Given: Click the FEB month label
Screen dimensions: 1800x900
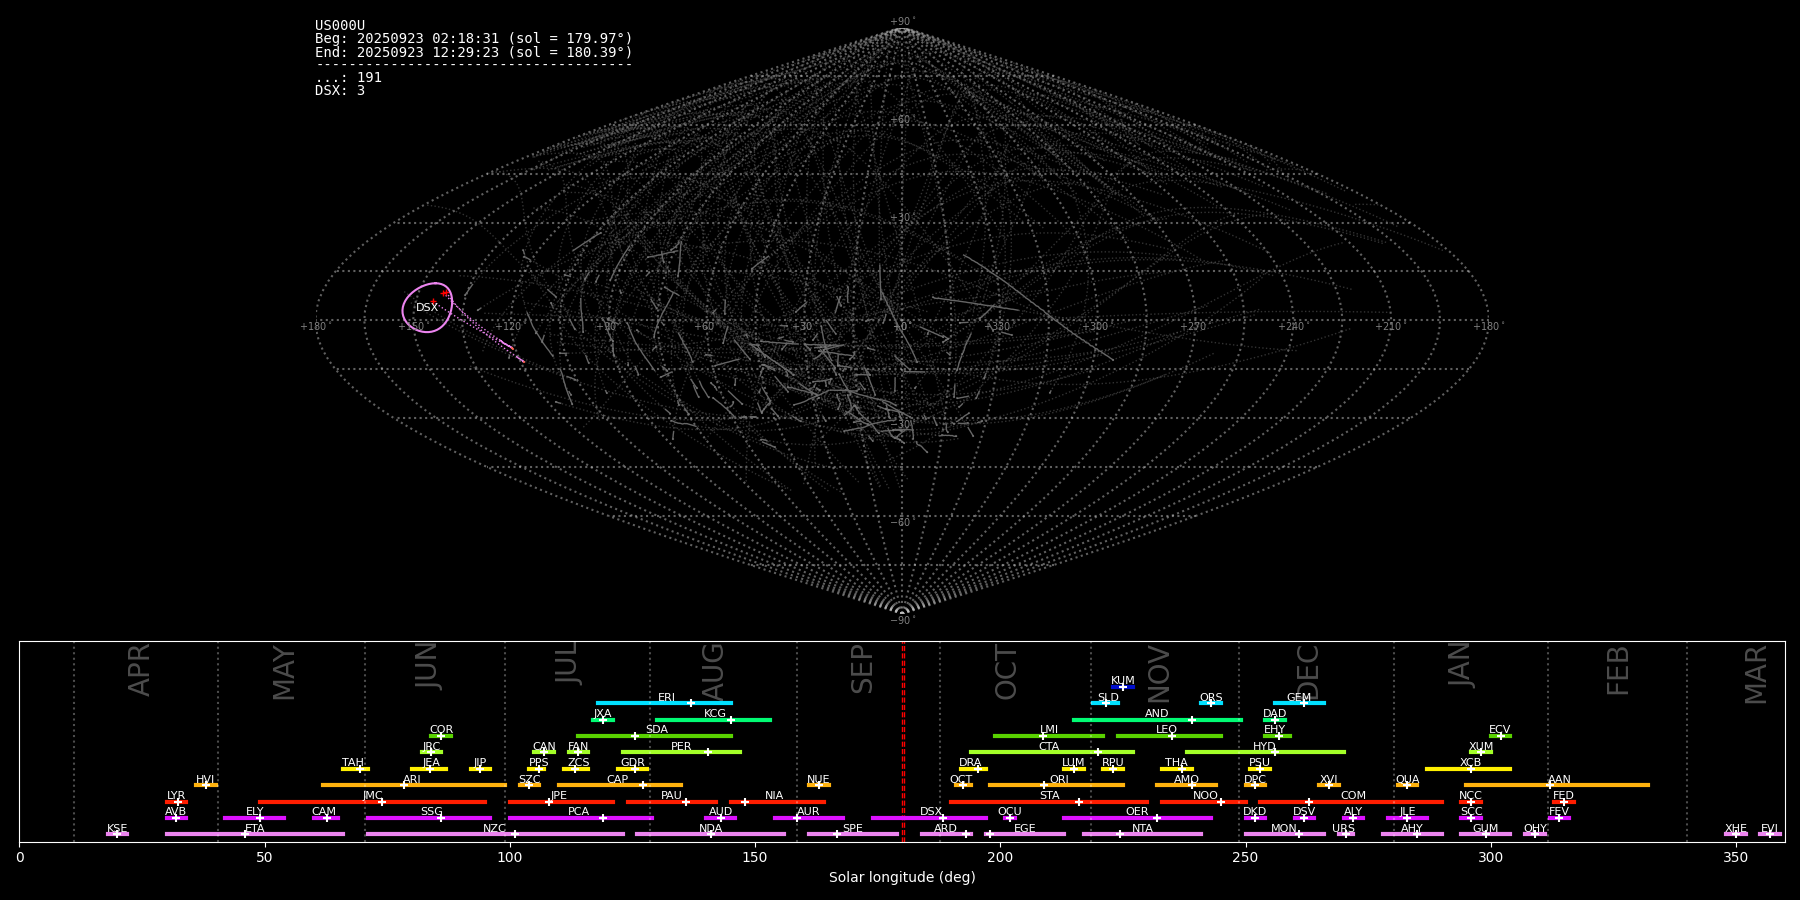Looking at the screenshot, I should coord(1618,670).
